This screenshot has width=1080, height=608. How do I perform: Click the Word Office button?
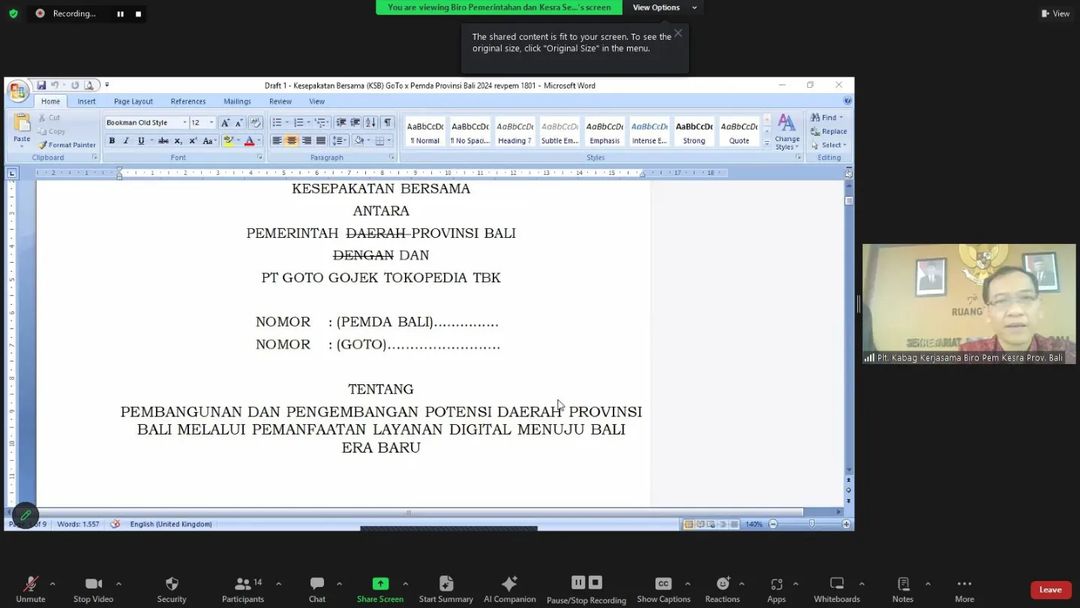click(18, 90)
